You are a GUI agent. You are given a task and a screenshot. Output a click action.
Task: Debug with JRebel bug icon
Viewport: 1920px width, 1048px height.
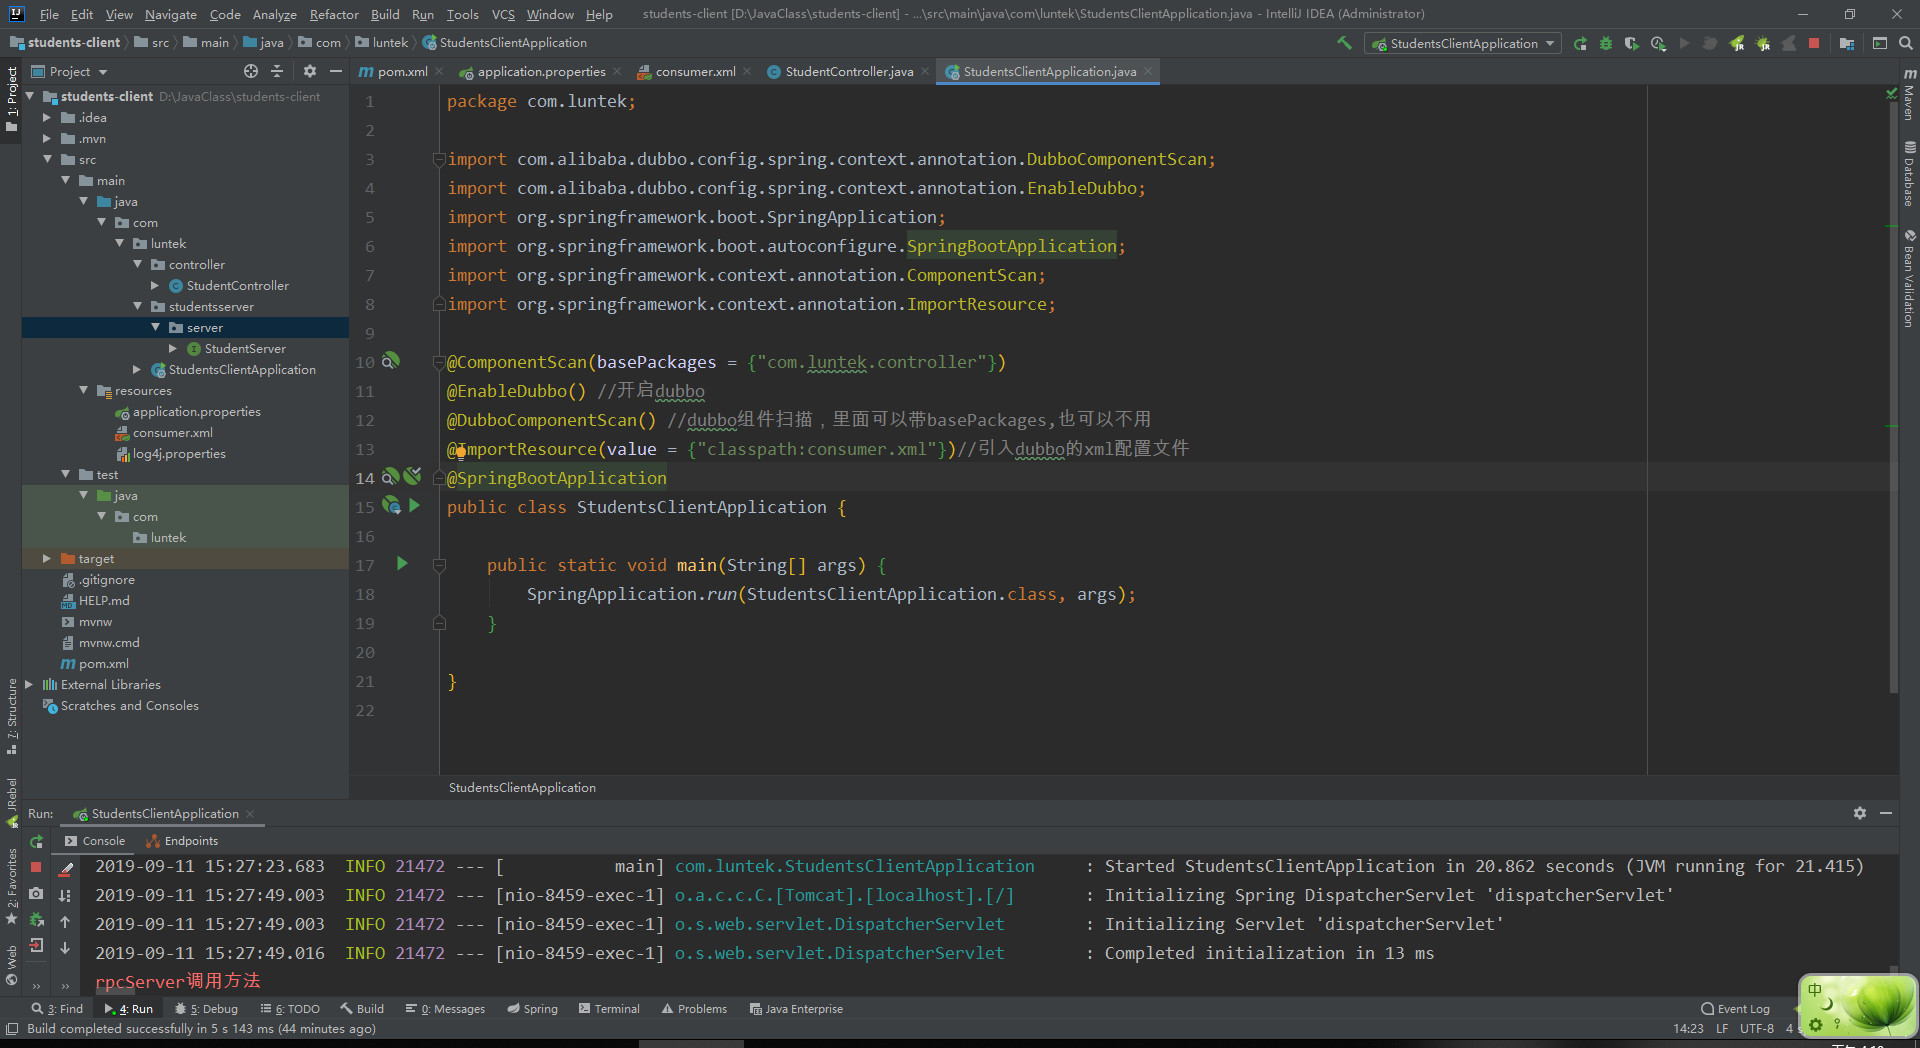tap(1763, 43)
